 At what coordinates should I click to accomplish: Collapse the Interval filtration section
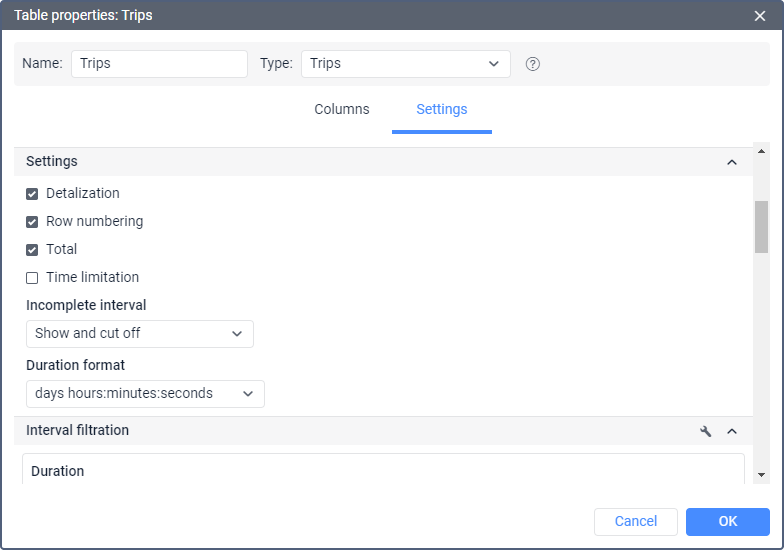pyautogui.click(x=732, y=431)
